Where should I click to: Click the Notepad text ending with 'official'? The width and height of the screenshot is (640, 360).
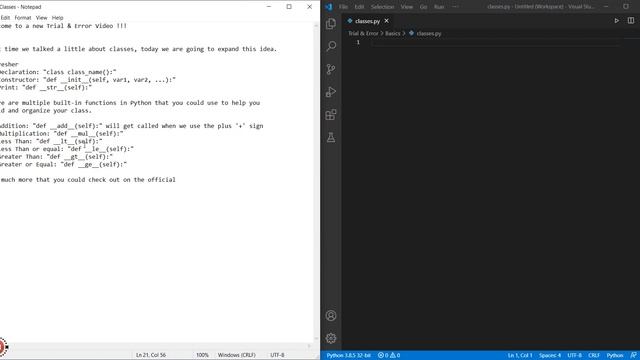[88, 180]
